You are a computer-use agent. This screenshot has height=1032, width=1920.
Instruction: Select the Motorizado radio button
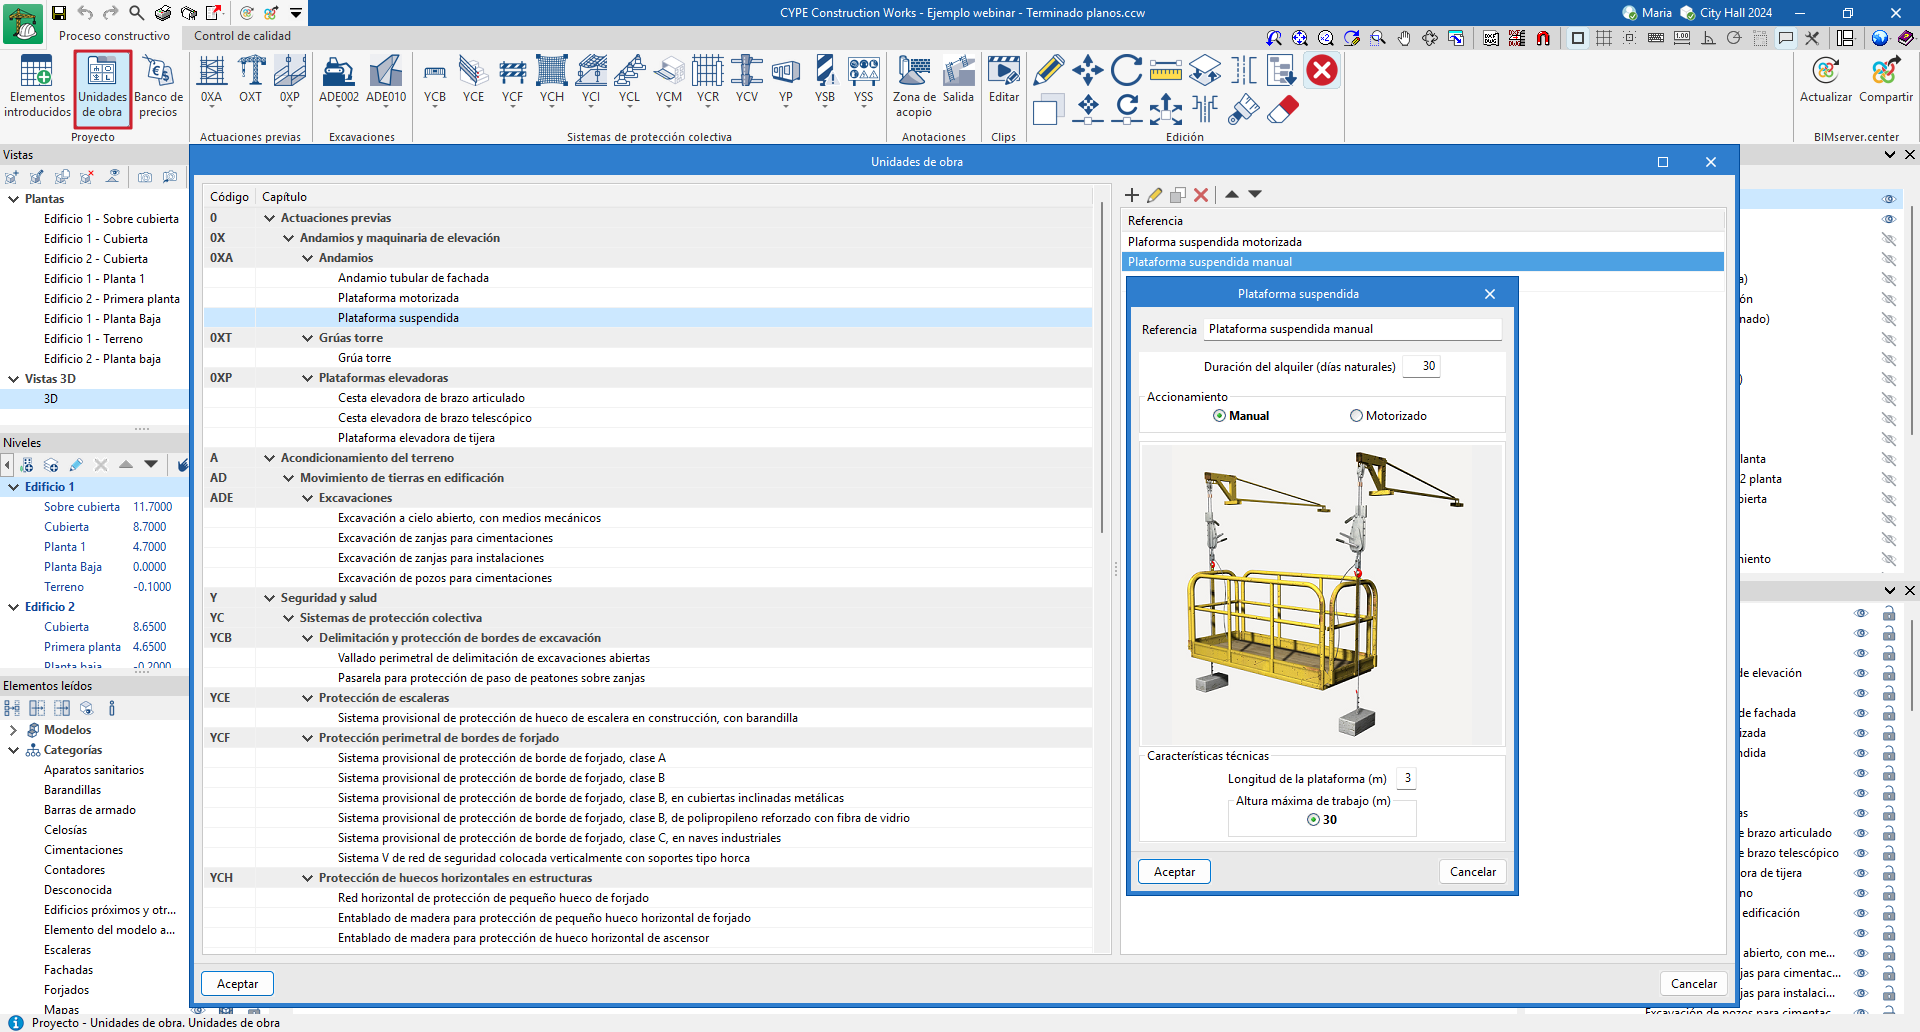coord(1356,416)
